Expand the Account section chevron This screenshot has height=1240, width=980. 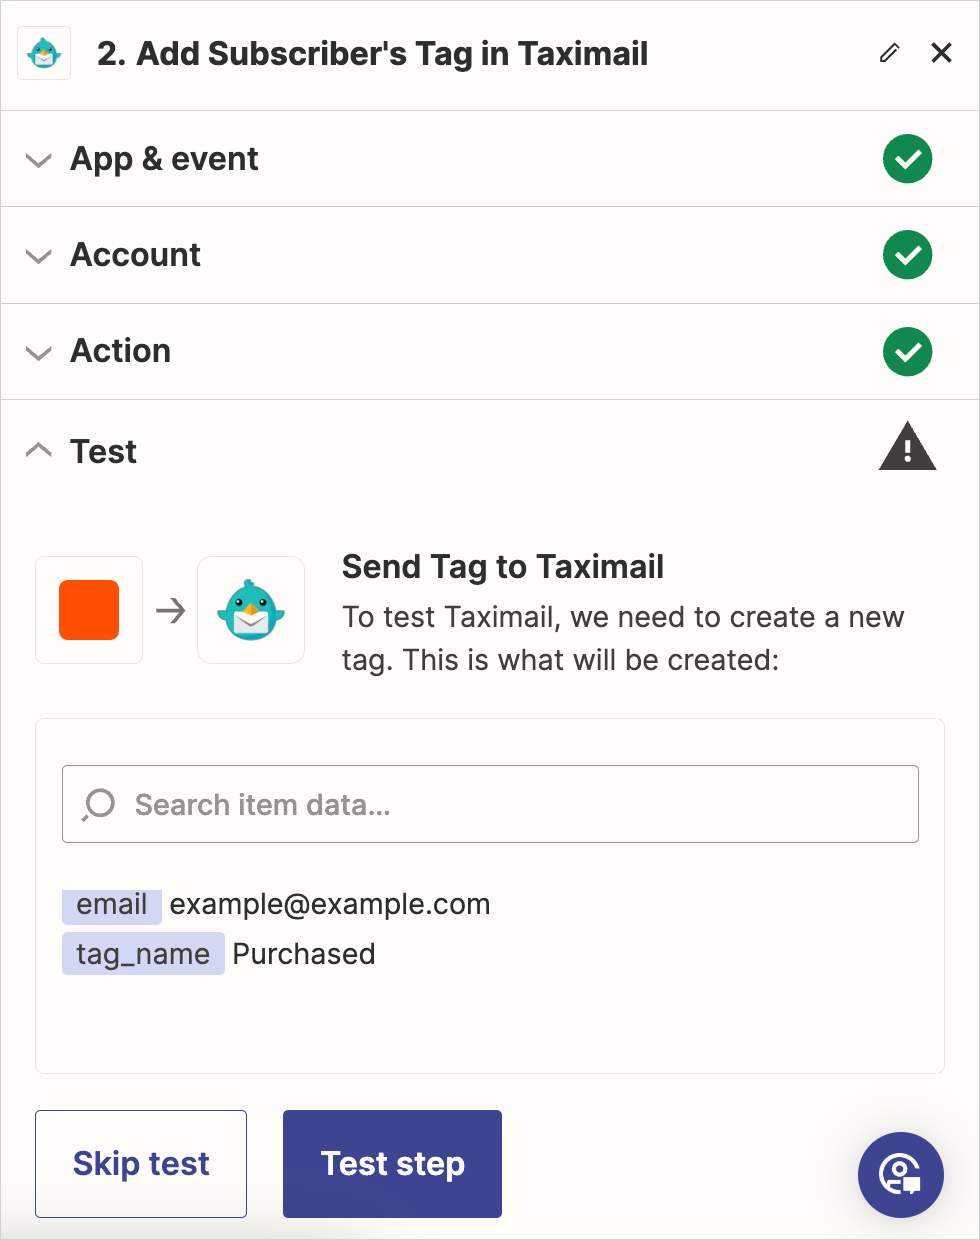(x=39, y=256)
